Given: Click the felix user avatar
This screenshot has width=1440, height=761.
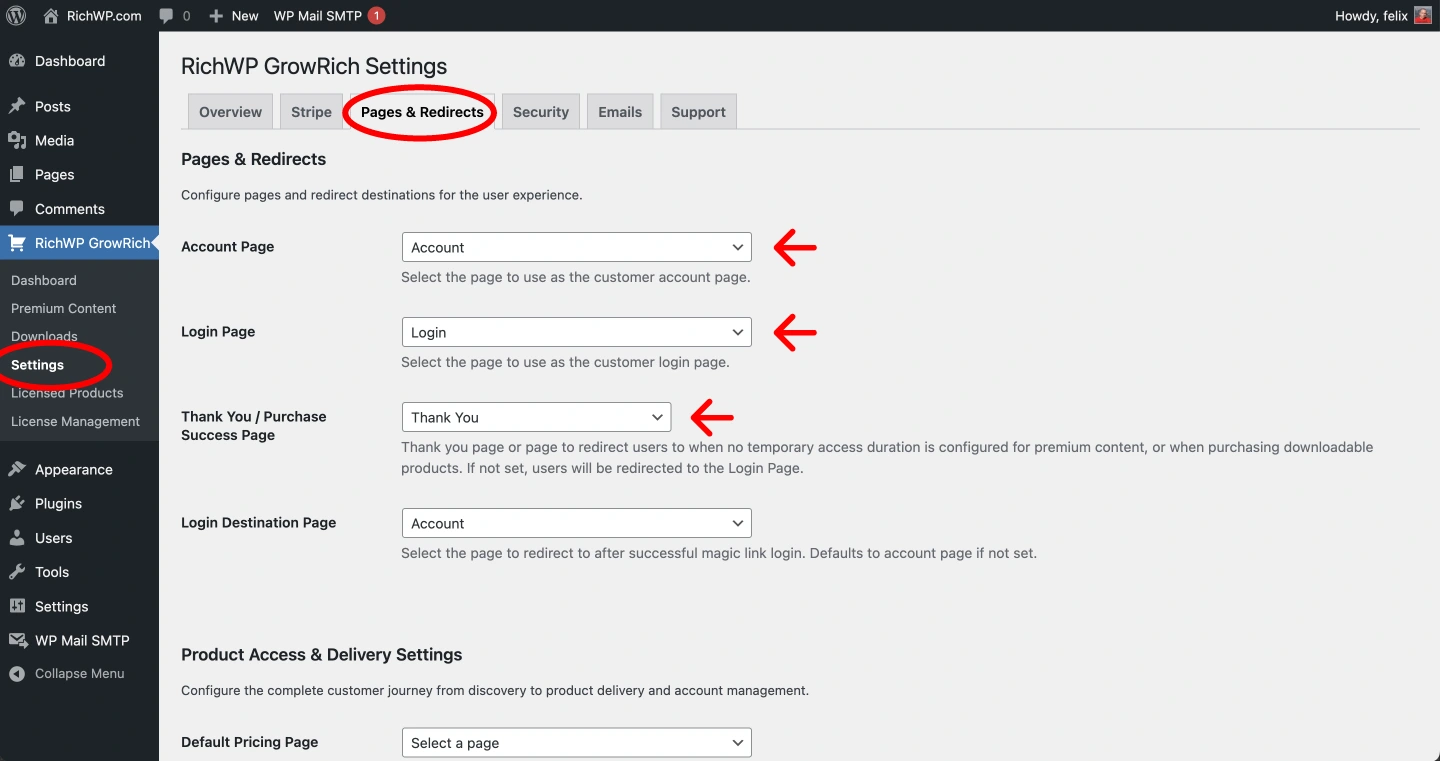Looking at the screenshot, I should click(1422, 15).
